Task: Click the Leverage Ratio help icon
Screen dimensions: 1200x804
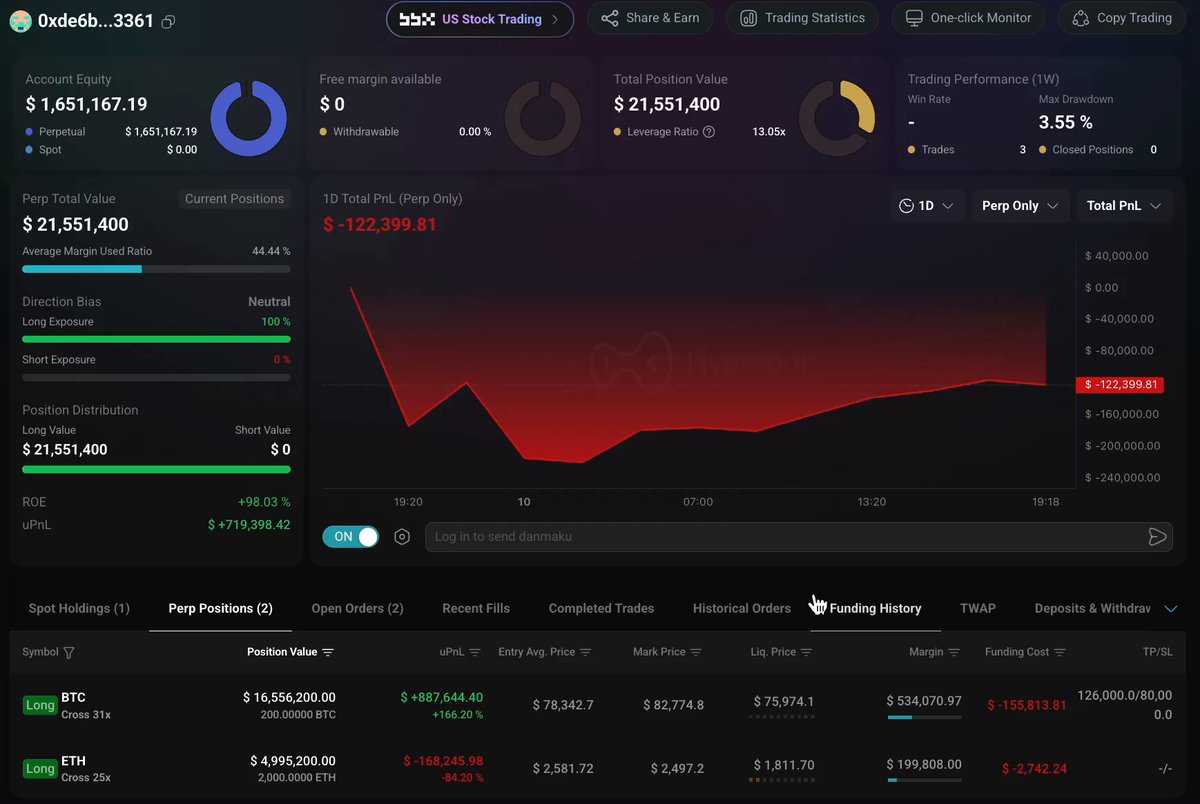Action: click(x=709, y=131)
